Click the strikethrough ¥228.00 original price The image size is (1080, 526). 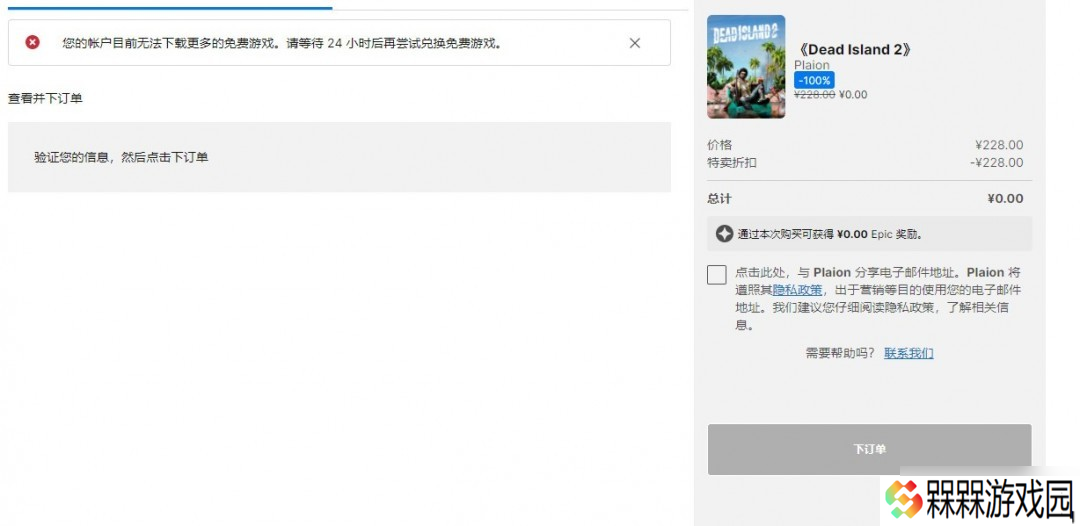[815, 95]
